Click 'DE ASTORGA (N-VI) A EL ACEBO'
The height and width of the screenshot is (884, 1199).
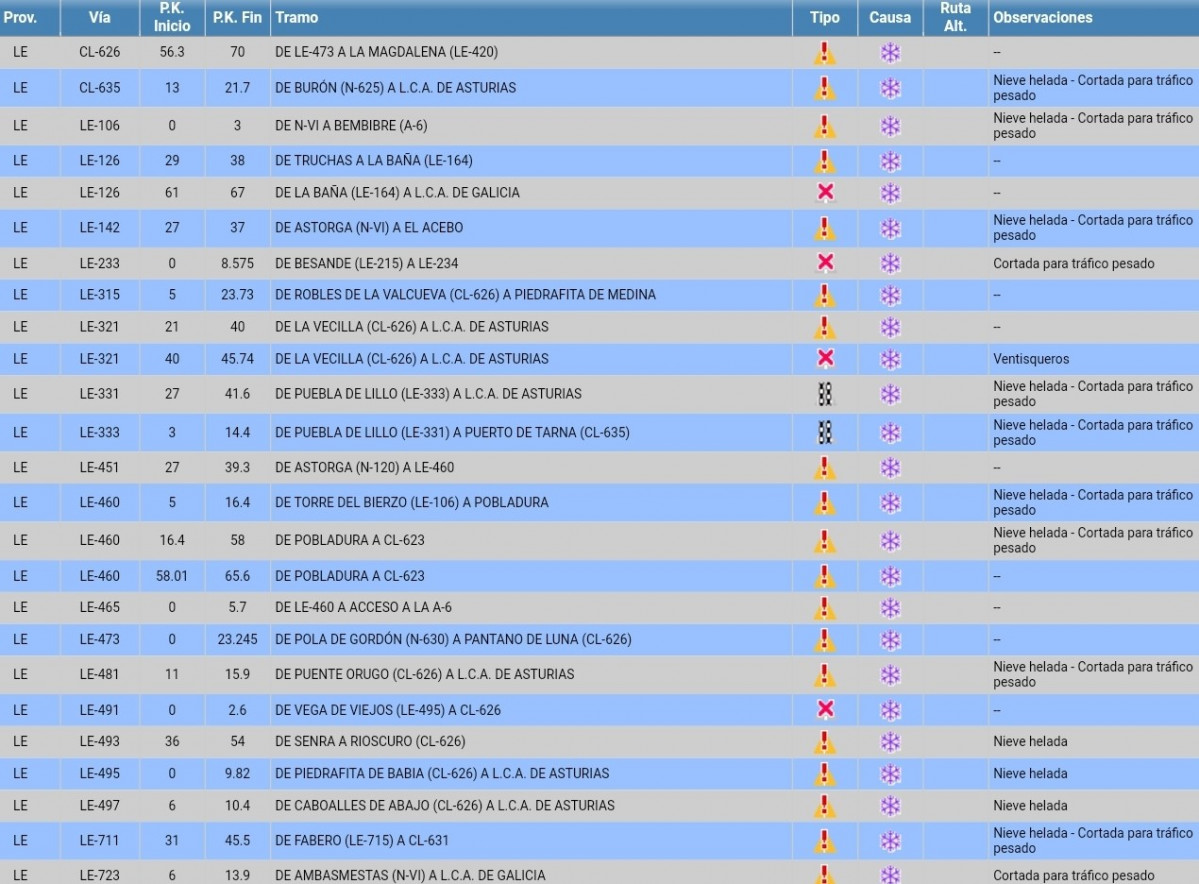(369, 228)
